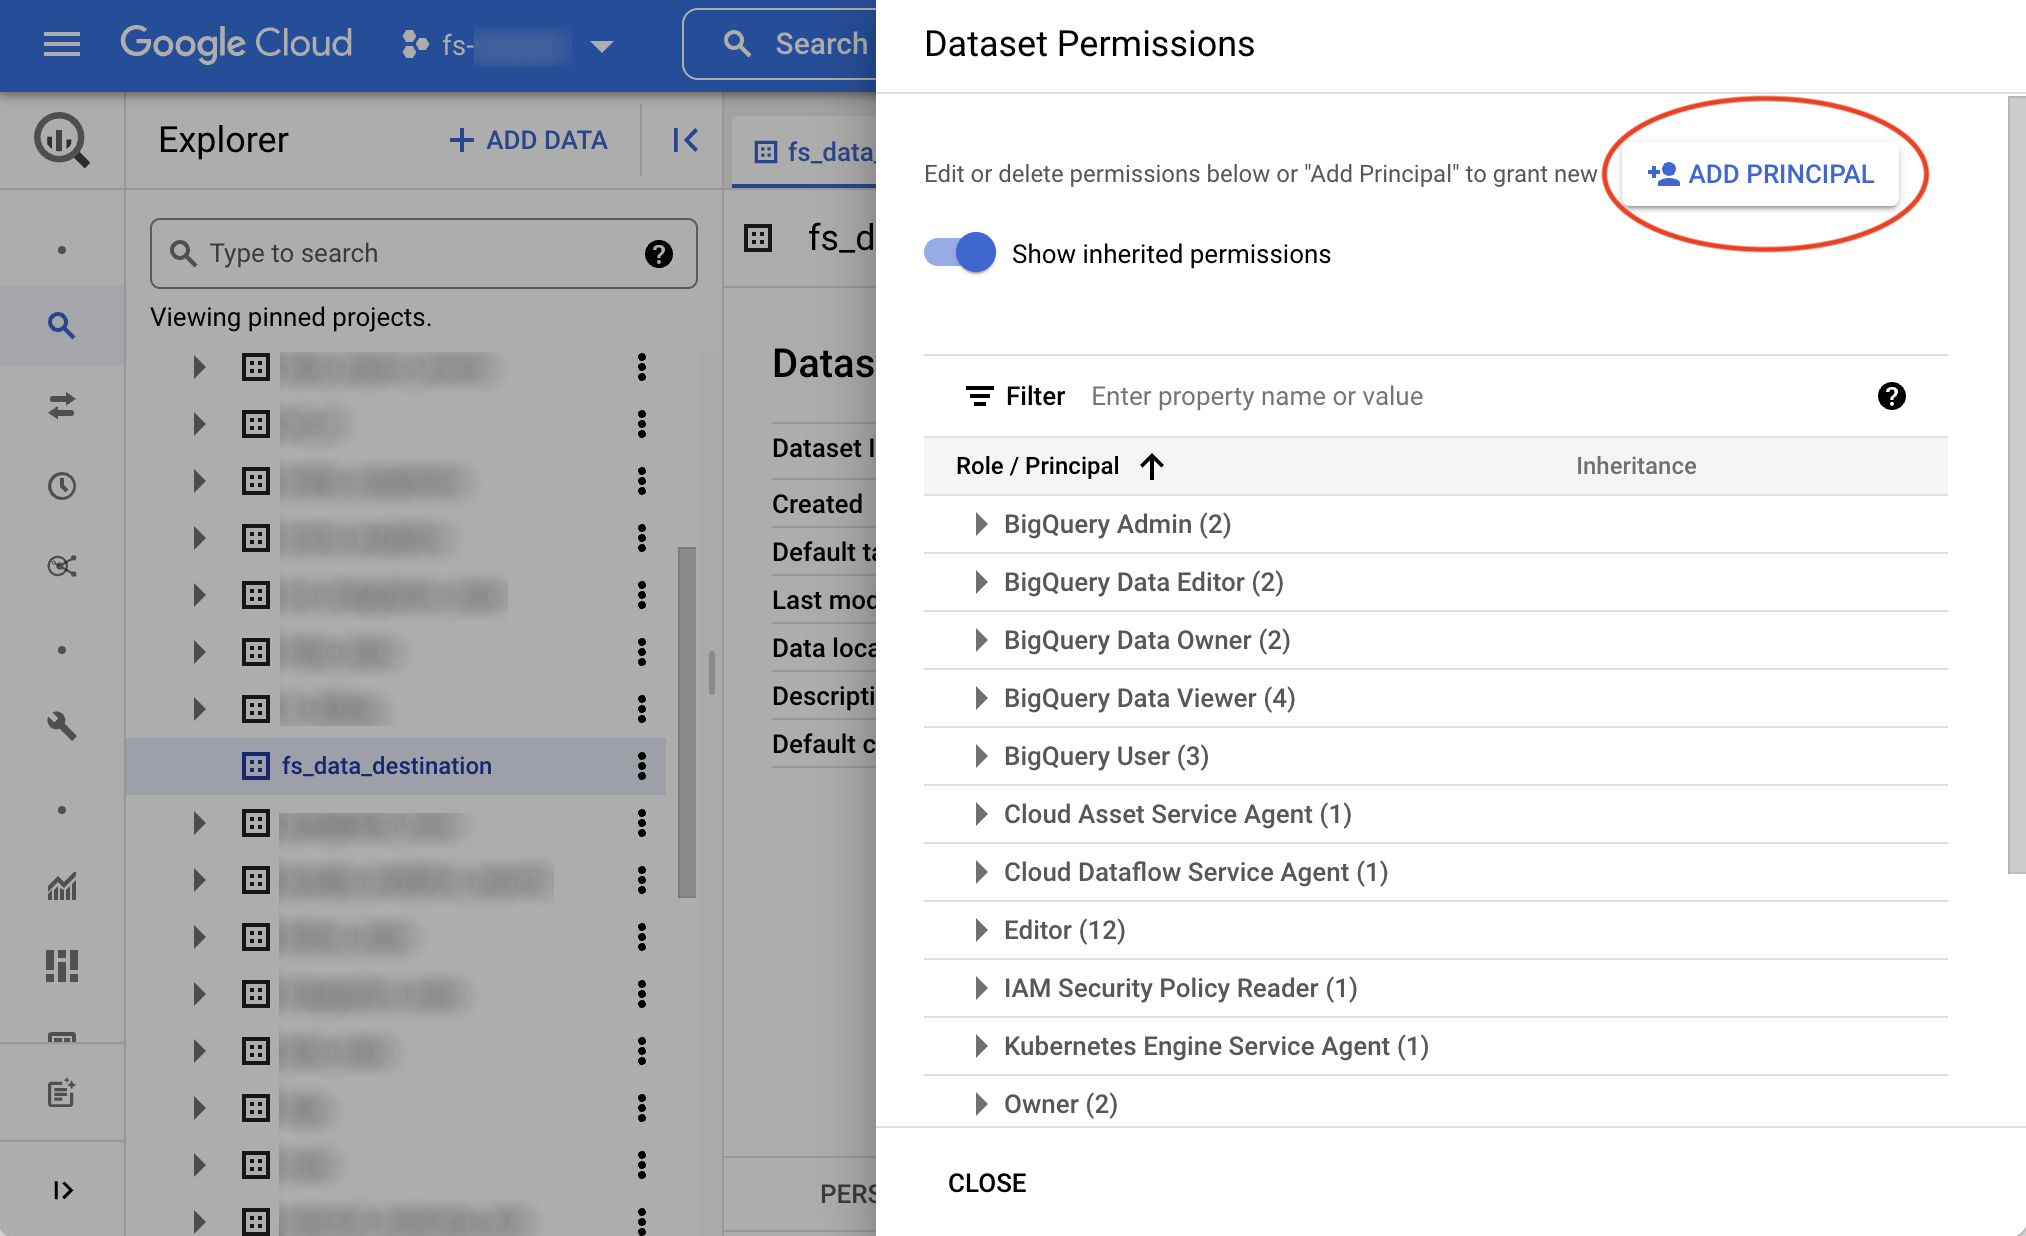Image resolution: width=2026 pixels, height=1236 pixels.
Task: Click the project hexagon icon in header
Action: click(x=414, y=44)
